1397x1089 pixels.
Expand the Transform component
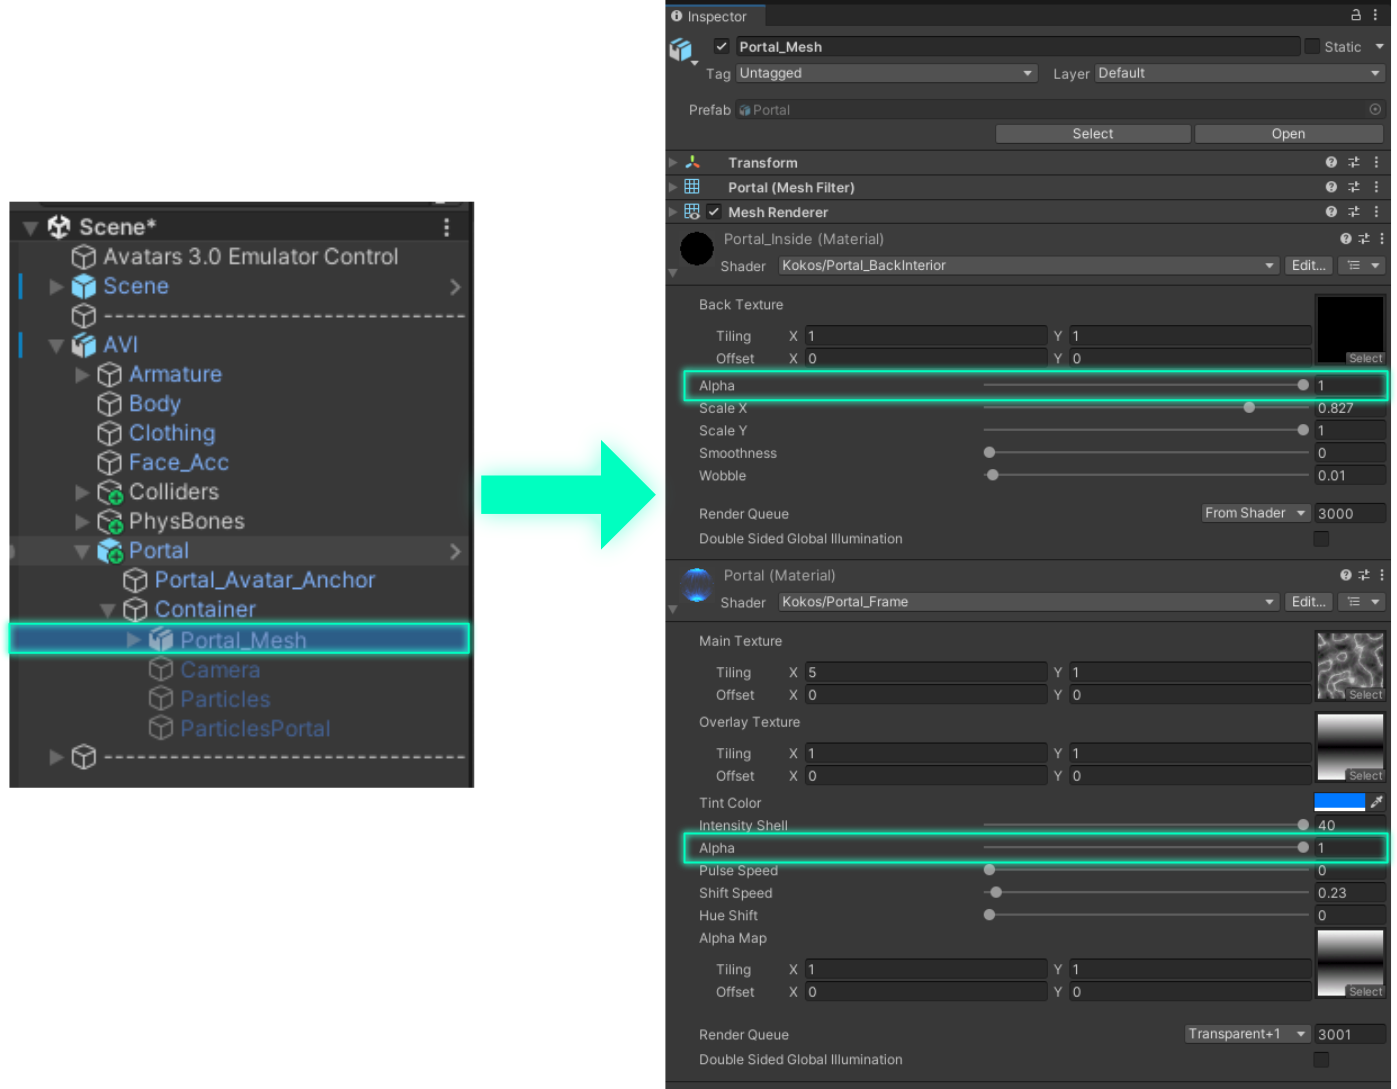click(673, 162)
